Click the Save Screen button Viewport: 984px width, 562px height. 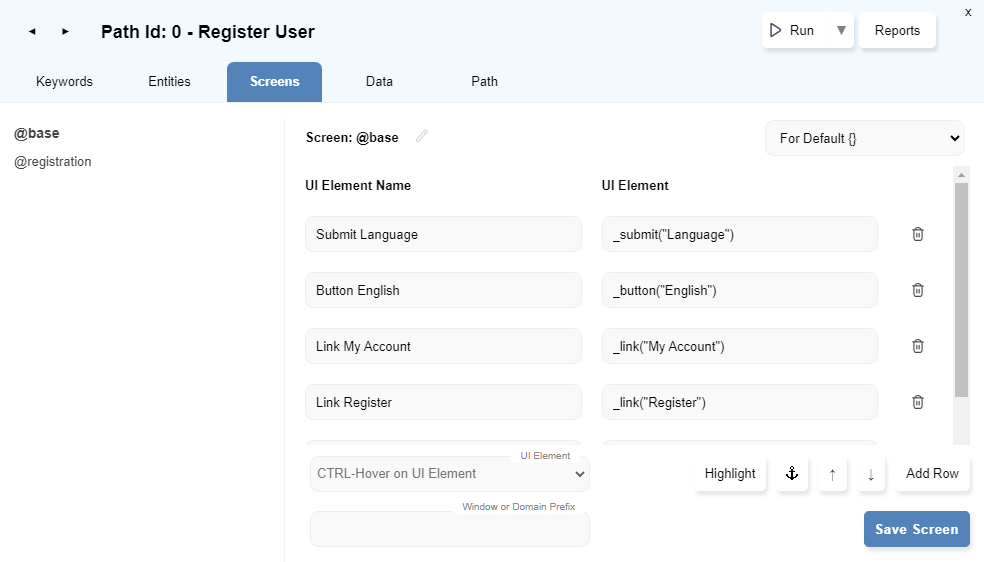[916, 530]
